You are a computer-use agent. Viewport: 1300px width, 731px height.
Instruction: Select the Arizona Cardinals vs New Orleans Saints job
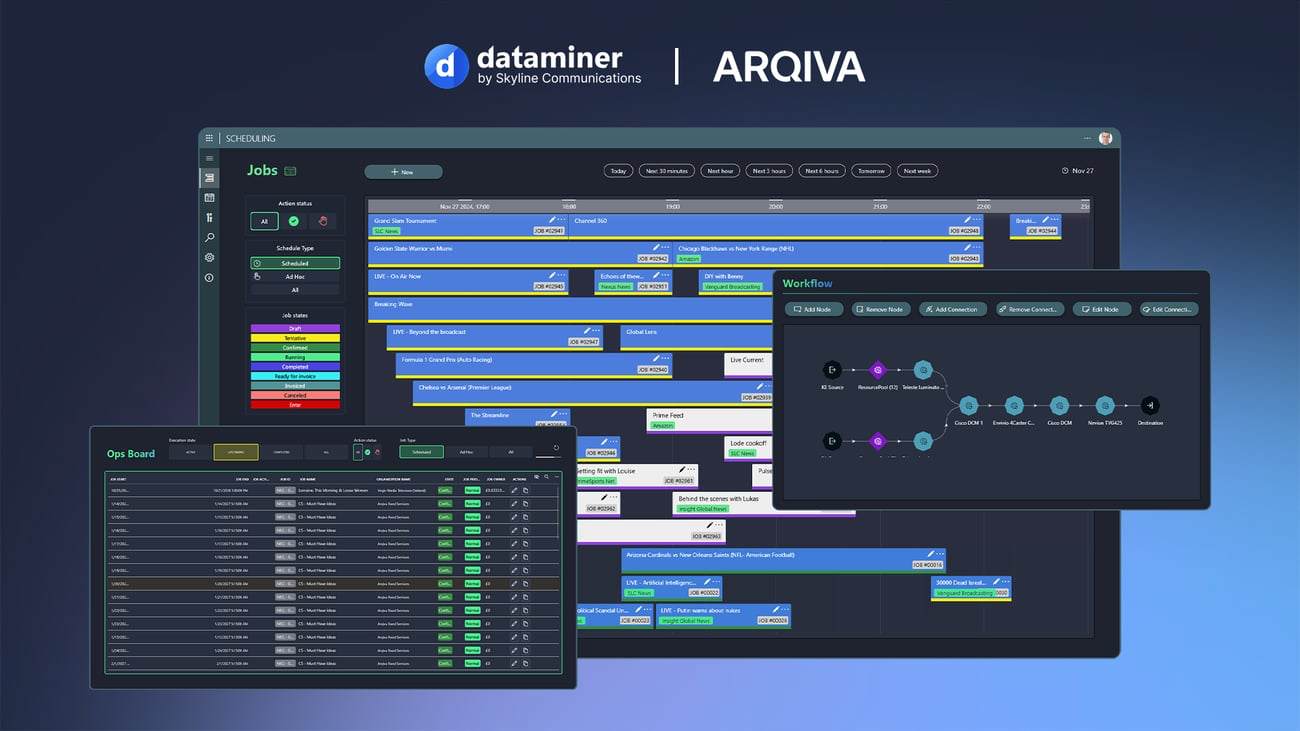(782, 560)
